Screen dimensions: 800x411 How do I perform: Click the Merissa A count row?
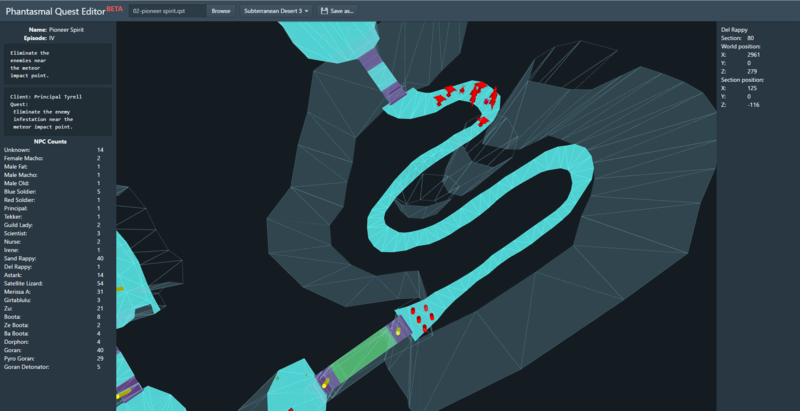pos(54,292)
